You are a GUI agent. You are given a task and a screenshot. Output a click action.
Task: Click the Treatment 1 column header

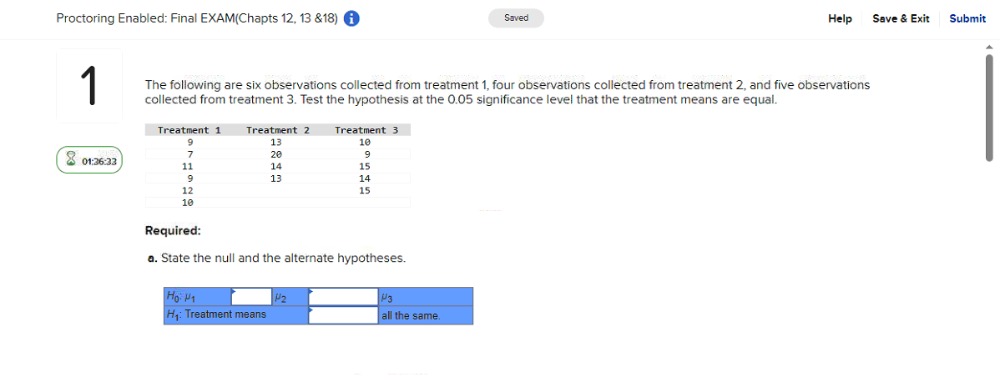tap(189, 130)
